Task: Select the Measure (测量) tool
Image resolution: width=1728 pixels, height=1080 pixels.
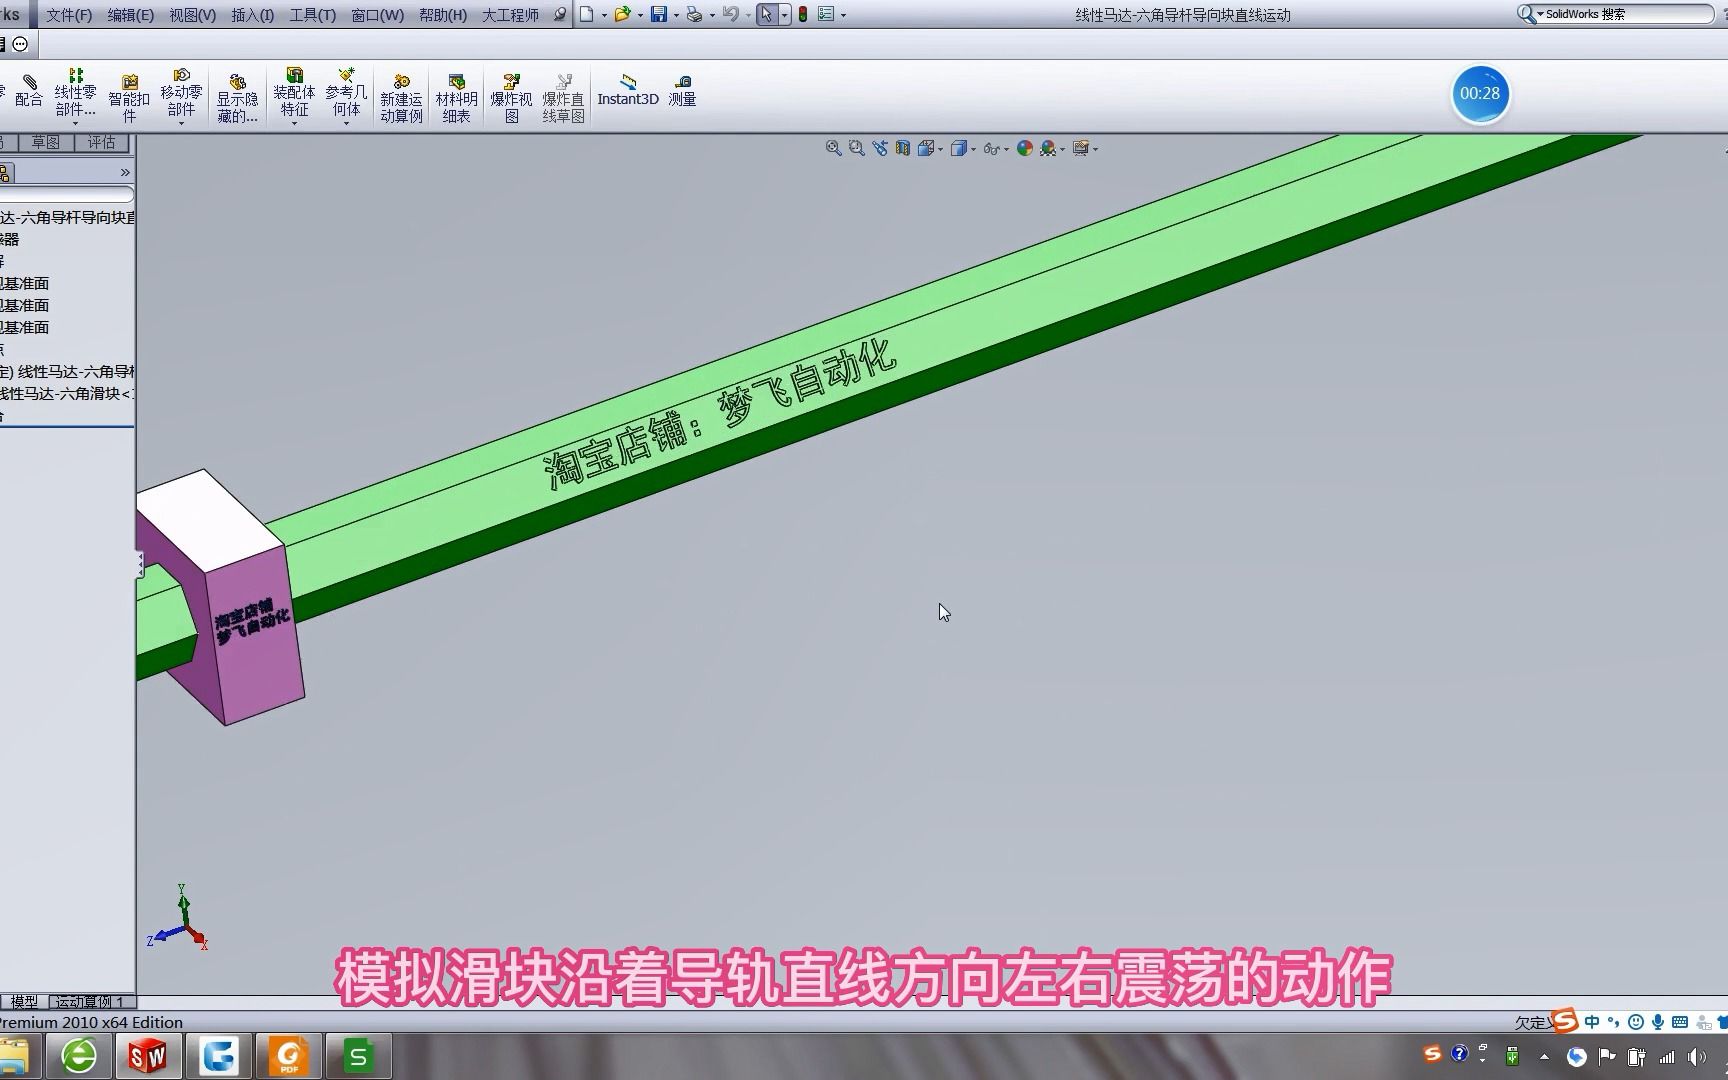Action: click(x=683, y=94)
